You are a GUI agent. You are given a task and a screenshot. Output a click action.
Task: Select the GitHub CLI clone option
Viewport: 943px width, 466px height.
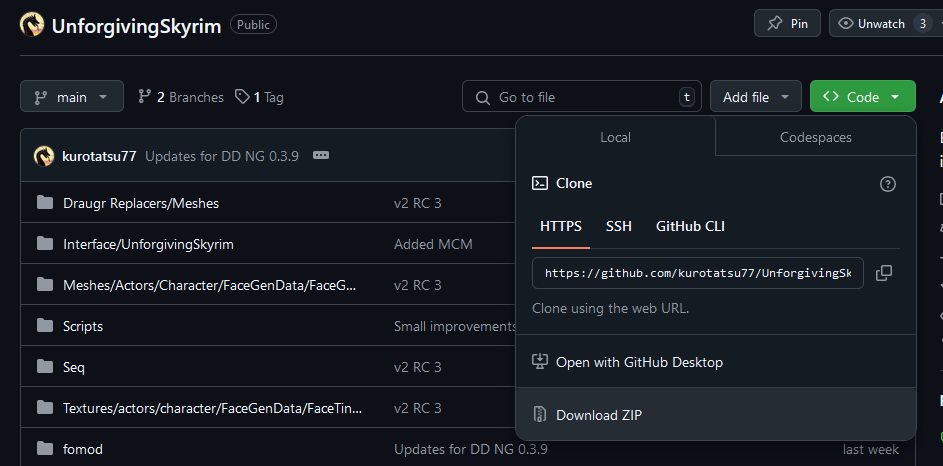tap(690, 226)
